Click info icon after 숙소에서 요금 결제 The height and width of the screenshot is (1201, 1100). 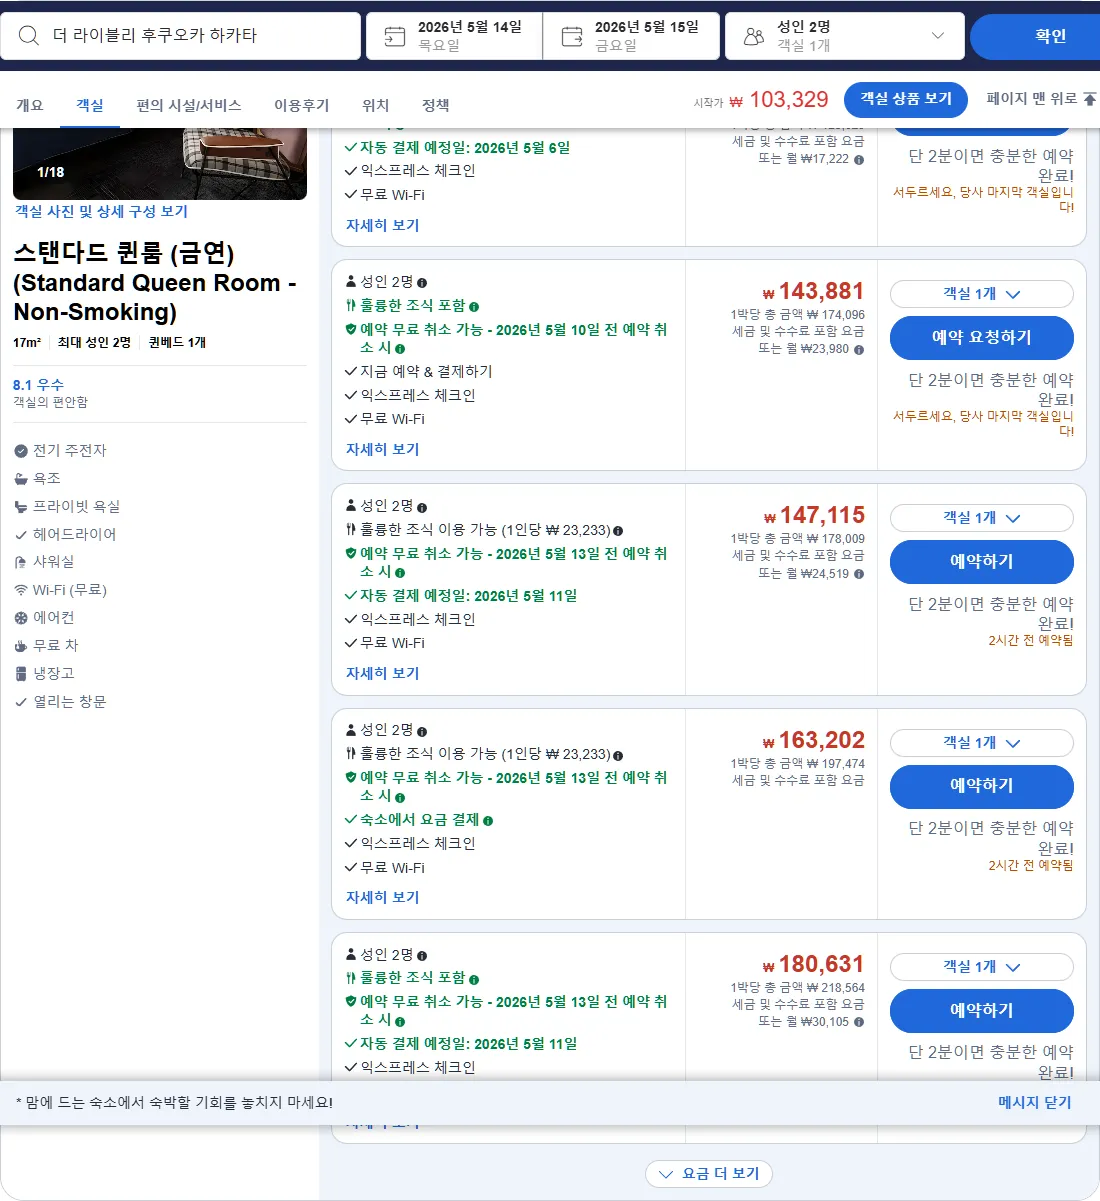coord(488,820)
